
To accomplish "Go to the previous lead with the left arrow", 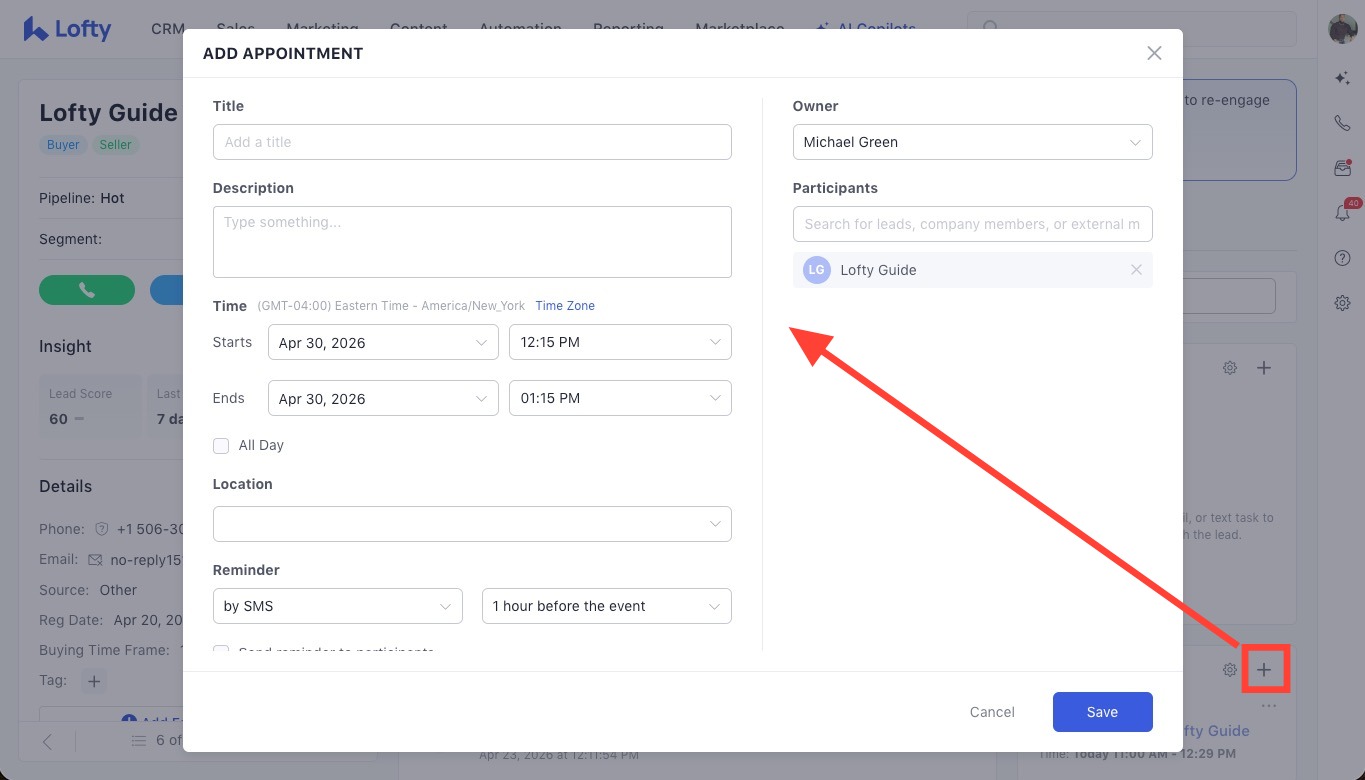I will (47, 741).
